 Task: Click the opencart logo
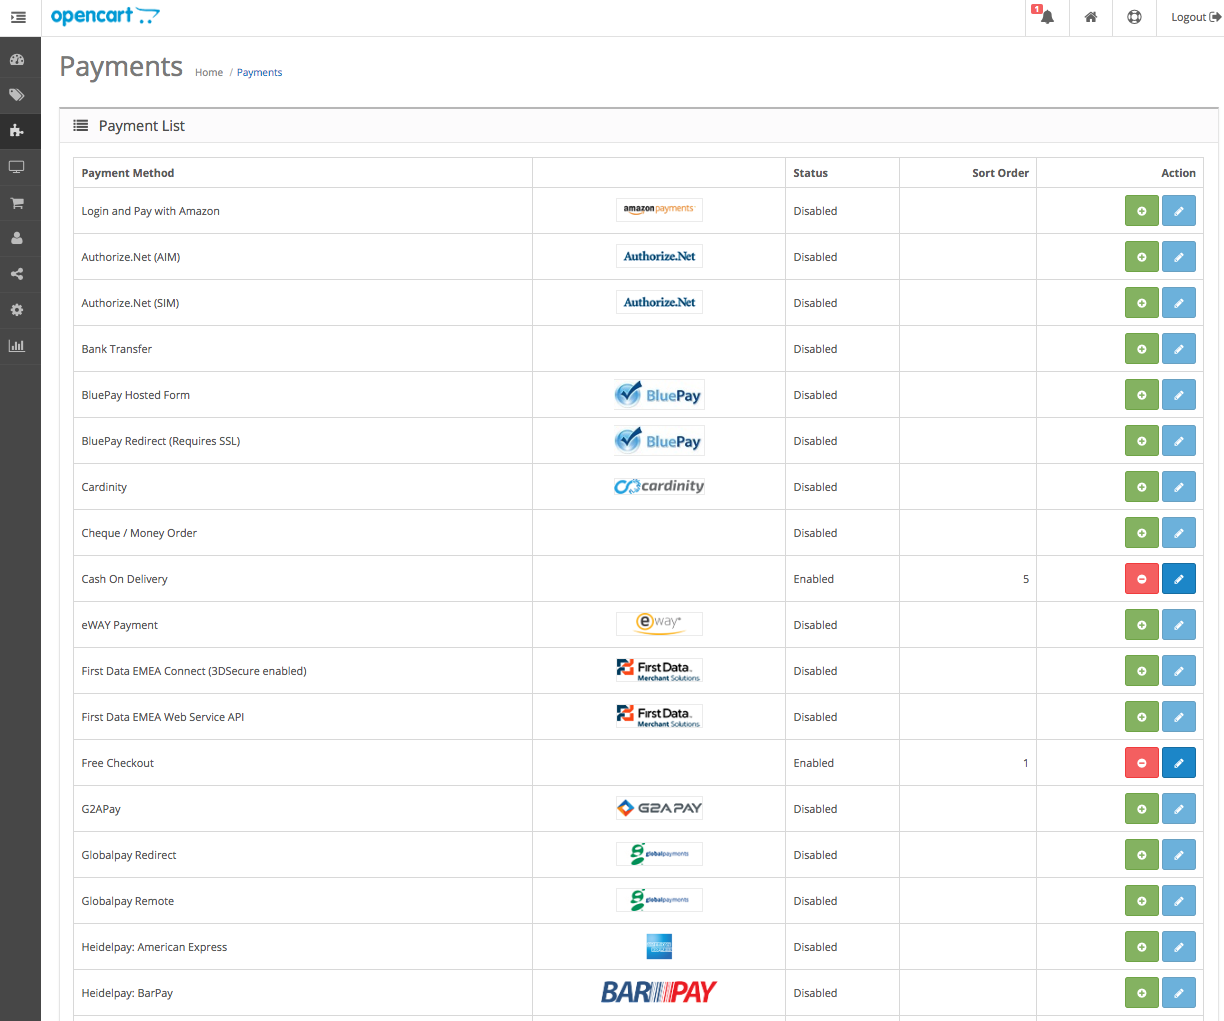(x=104, y=16)
